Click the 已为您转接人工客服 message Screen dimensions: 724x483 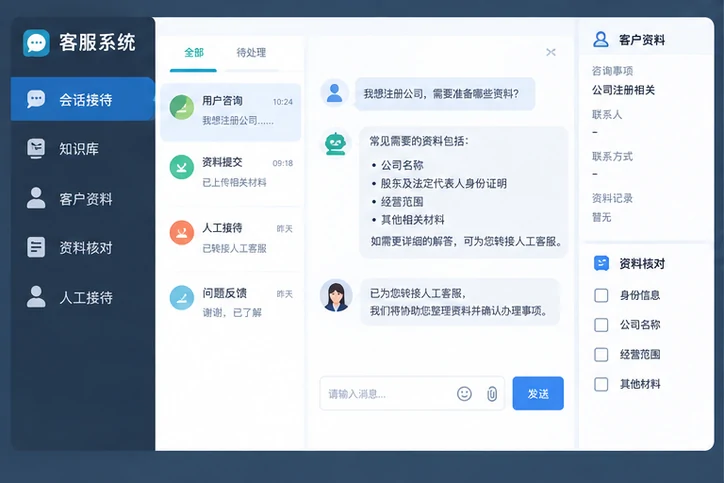[460, 302]
